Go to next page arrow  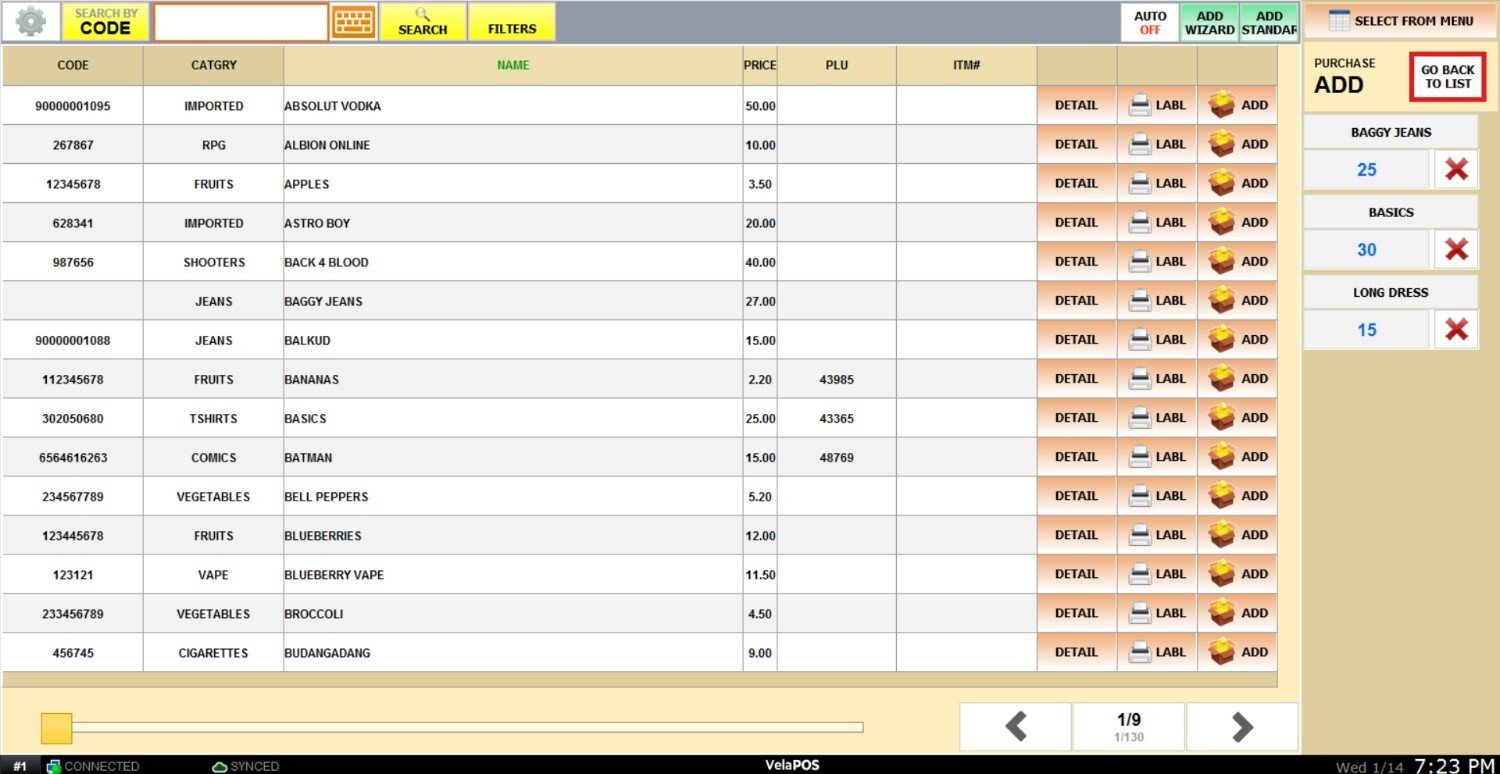1242,727
